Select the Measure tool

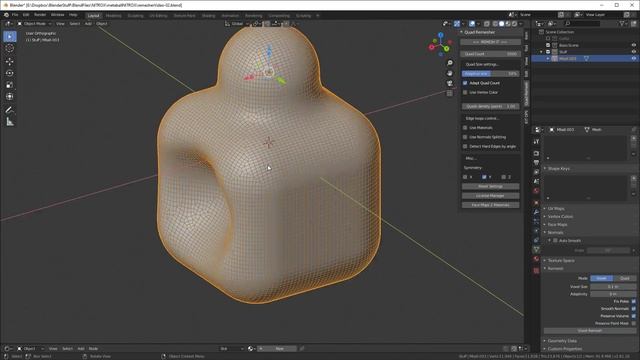10,122
